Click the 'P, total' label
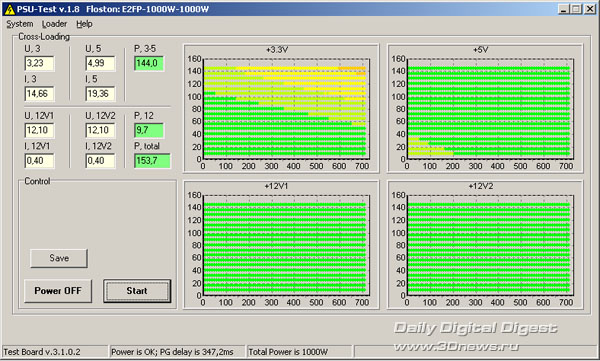This screenshot has height=361, width=600. coord(147,146)
